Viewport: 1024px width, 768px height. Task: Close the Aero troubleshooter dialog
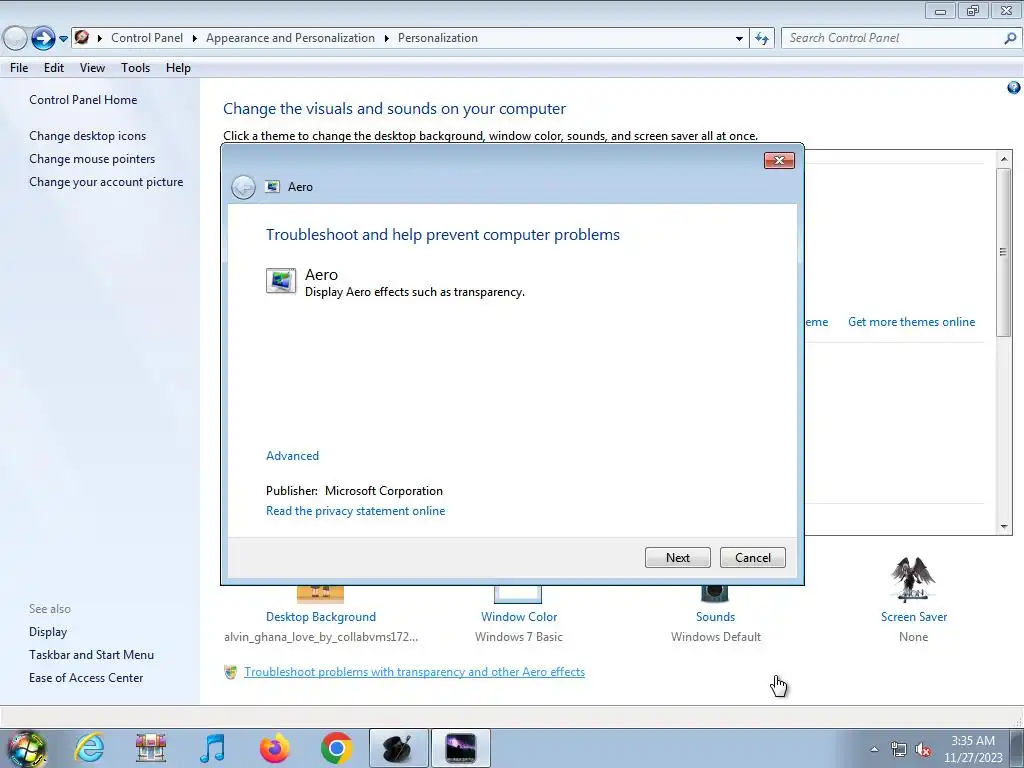click(x=779, y=161)
